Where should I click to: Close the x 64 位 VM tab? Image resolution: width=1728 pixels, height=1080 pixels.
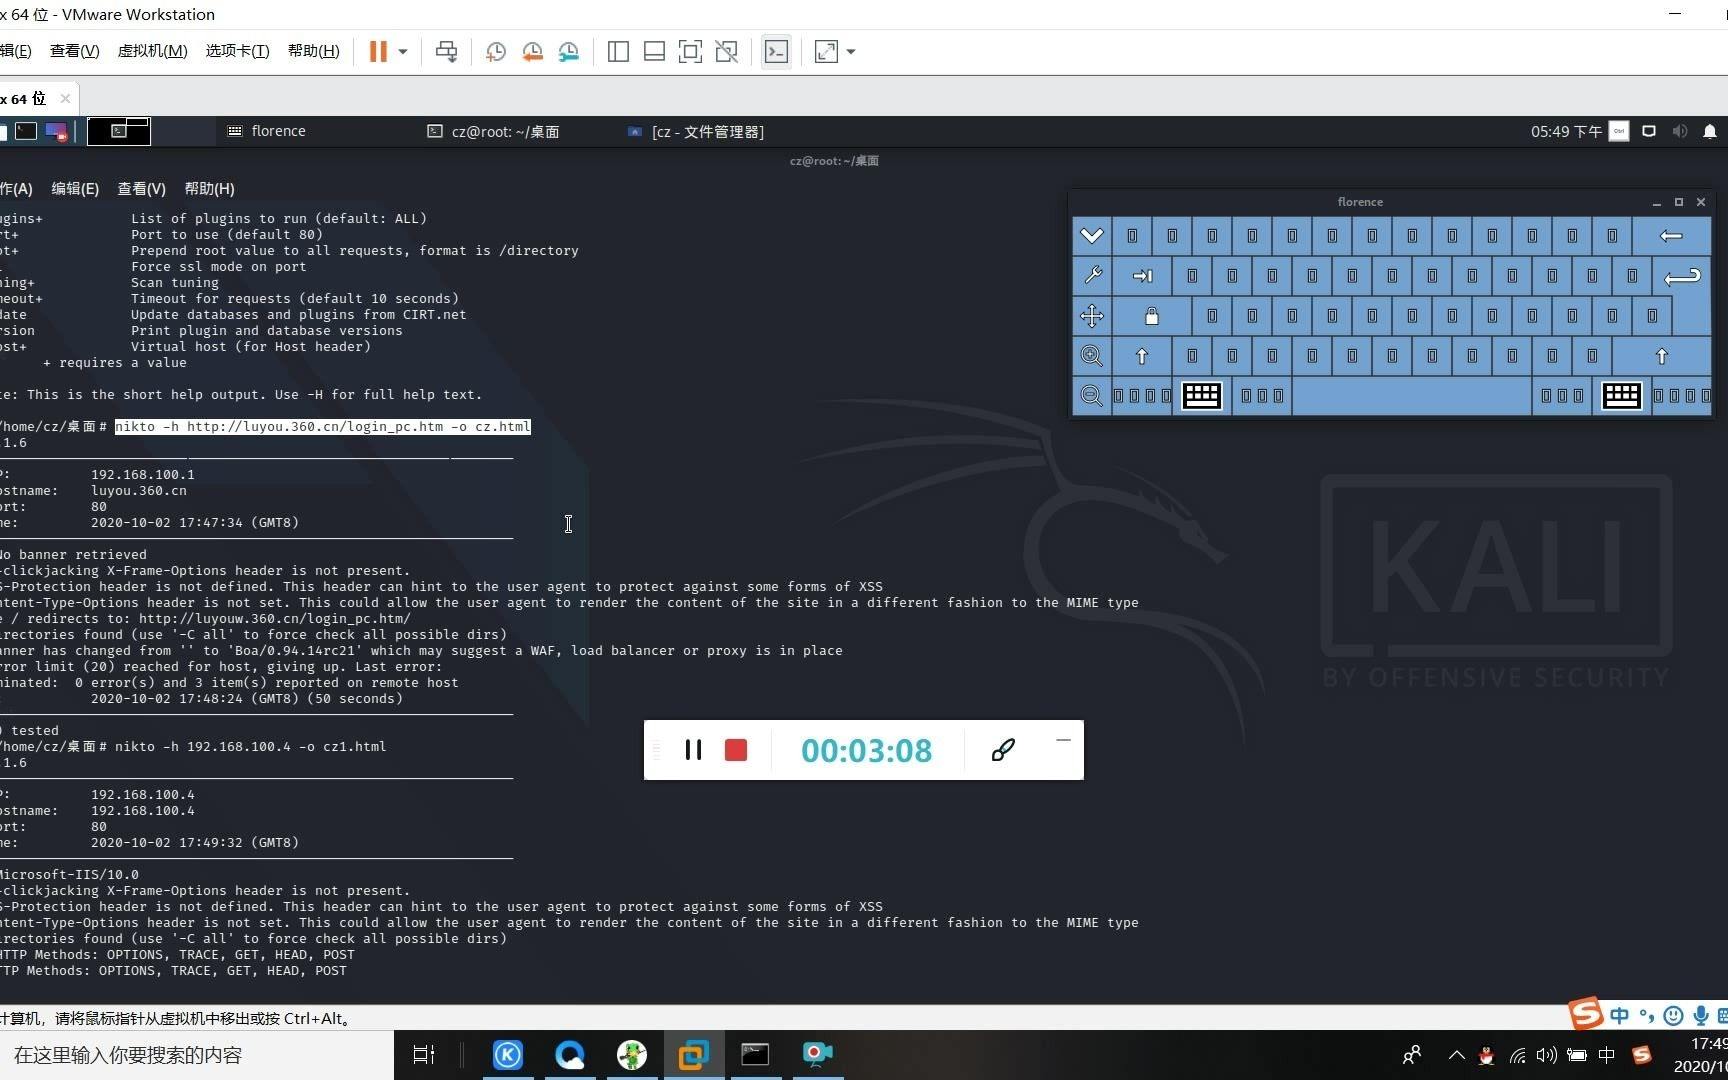[x=65, y=98]
